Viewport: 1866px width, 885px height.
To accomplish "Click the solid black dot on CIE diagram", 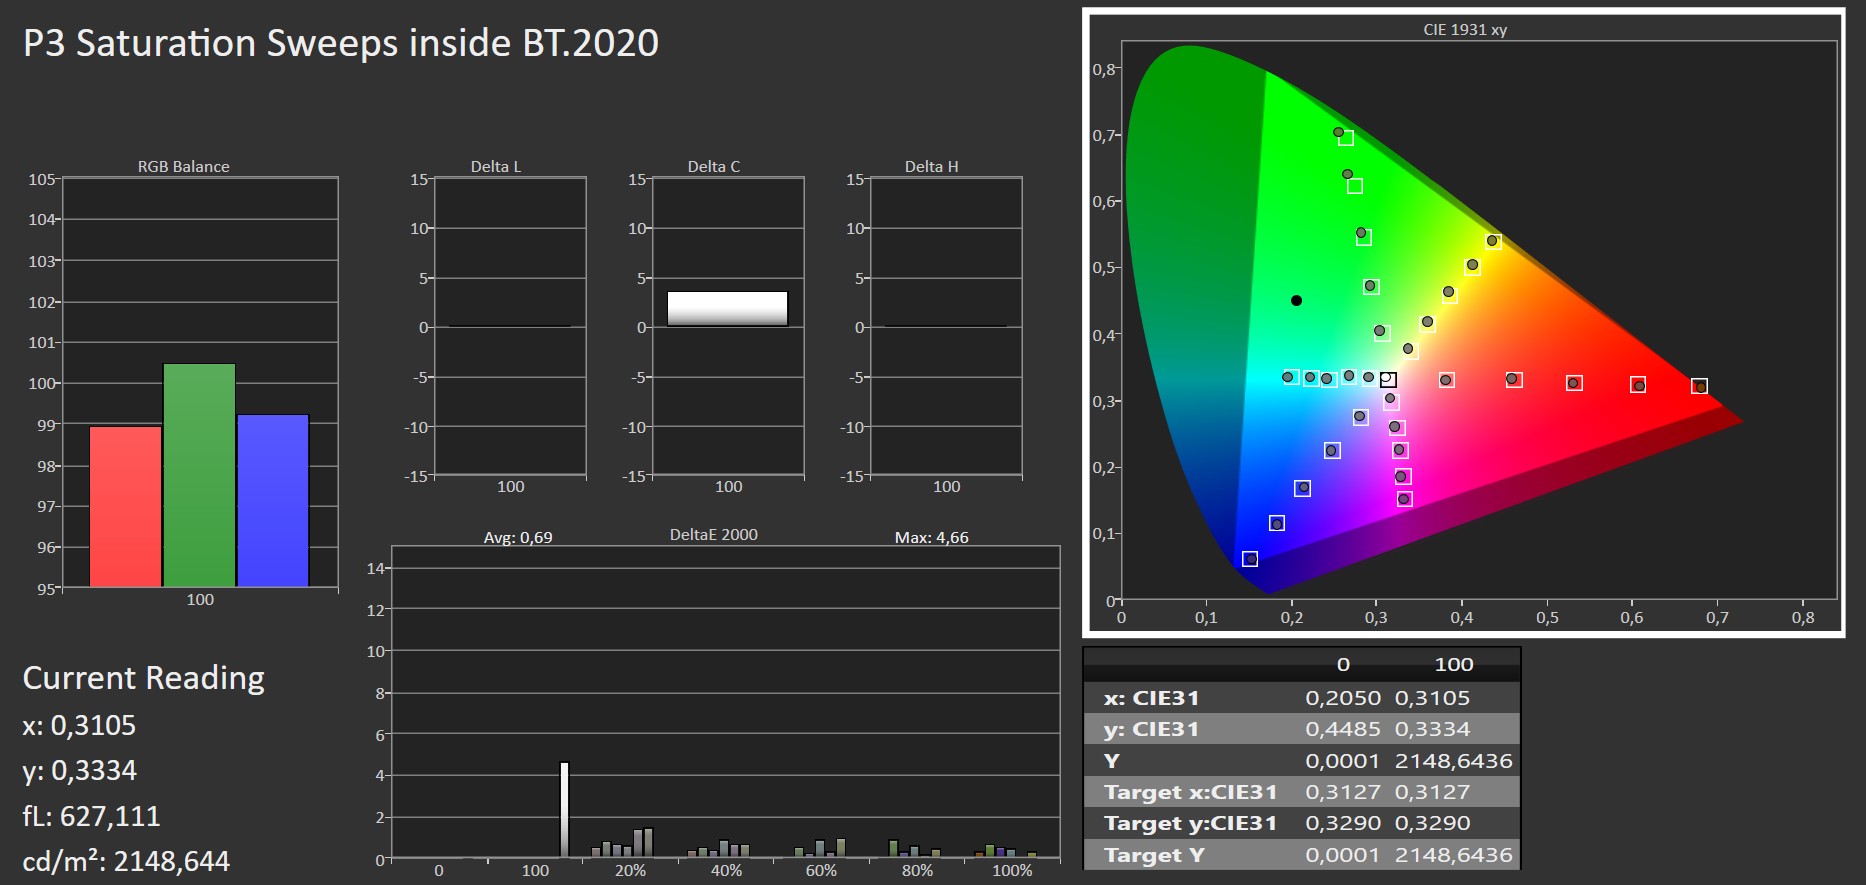I will [x=1296, y=300].
